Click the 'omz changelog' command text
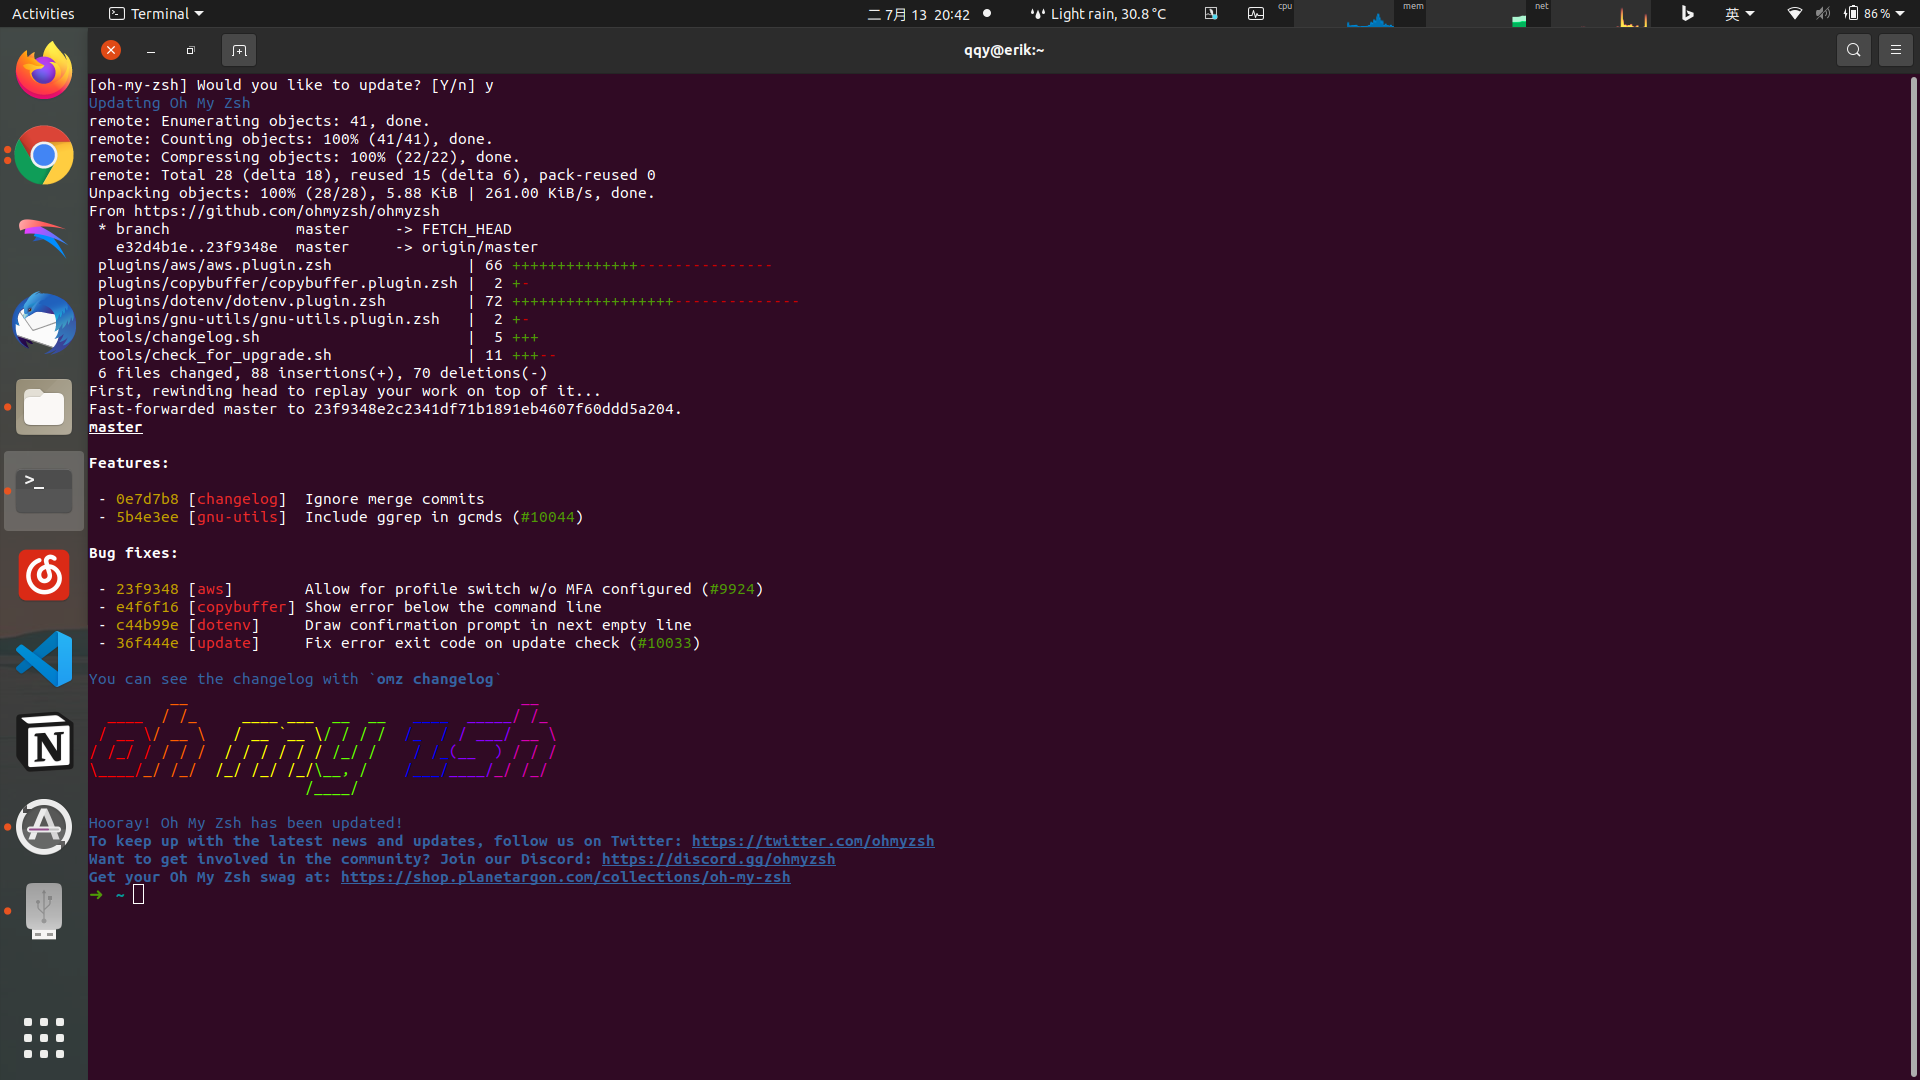Image resolution: width=1920 pixels, height=1080 pixels. (x=435, y=679)
